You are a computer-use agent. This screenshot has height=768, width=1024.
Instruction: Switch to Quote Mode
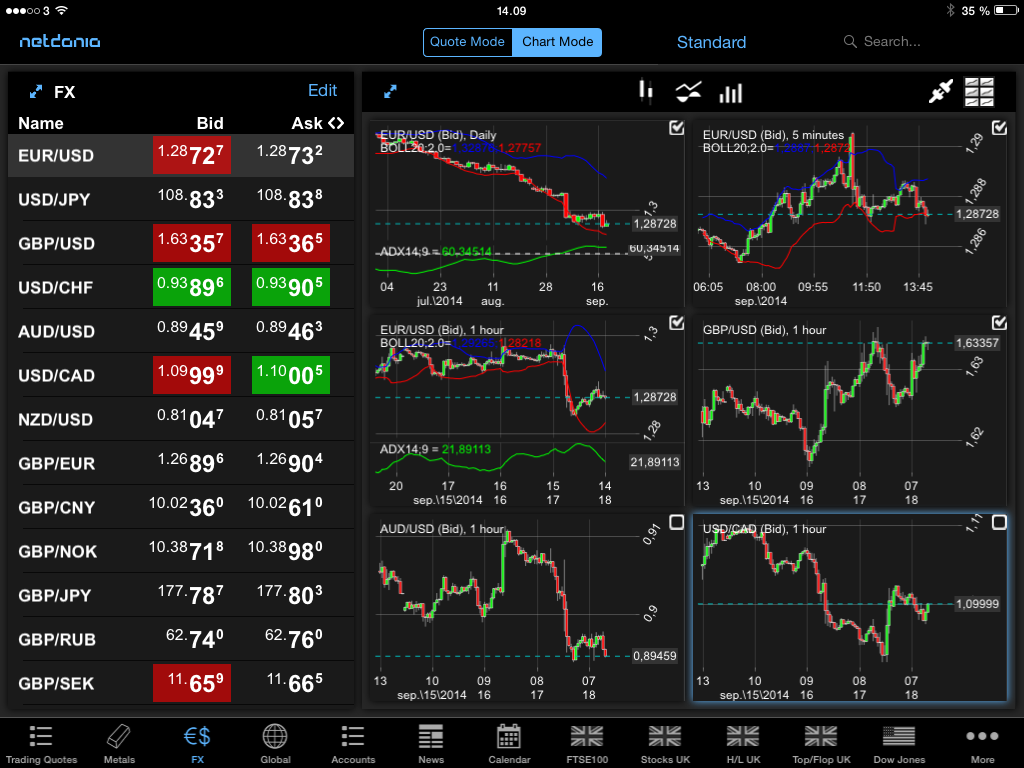click(x=467, y=42)
